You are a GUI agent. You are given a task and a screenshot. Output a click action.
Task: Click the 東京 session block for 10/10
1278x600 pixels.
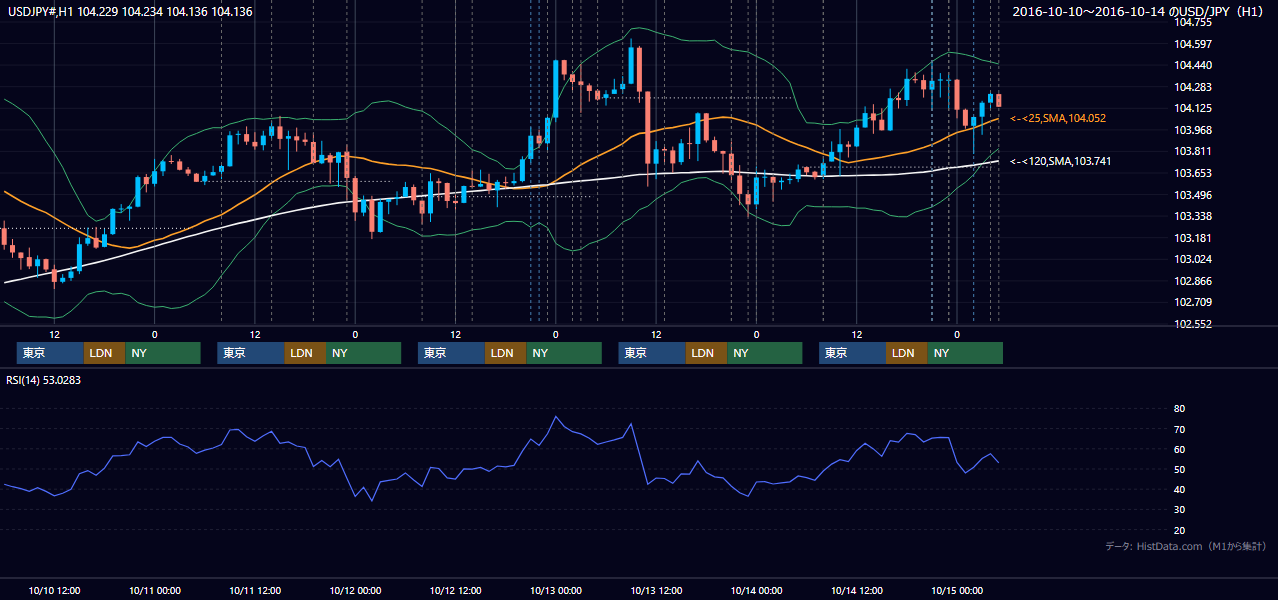50,353
